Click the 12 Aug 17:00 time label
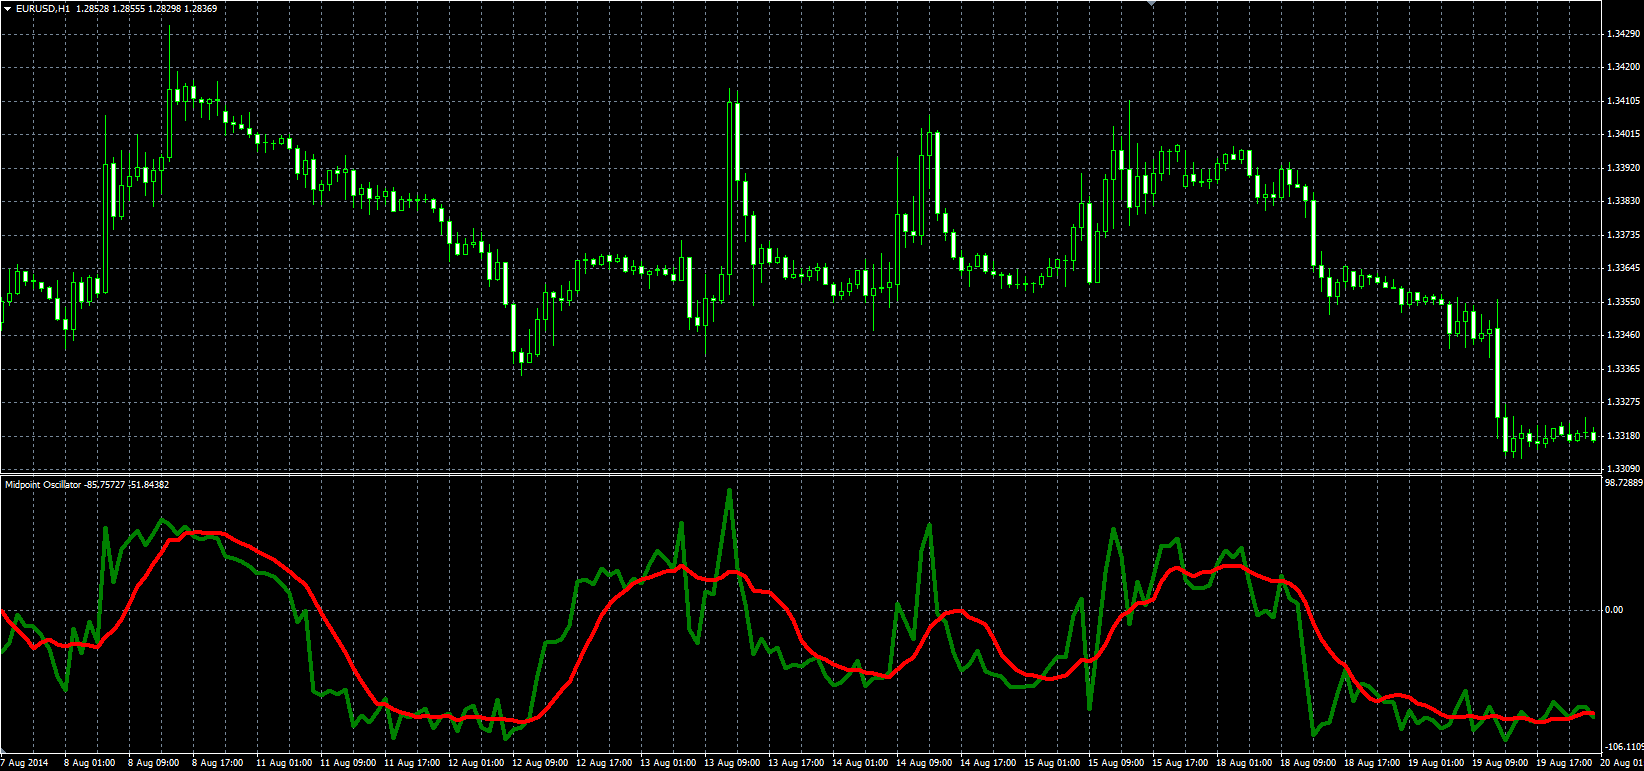 (604, 763)
